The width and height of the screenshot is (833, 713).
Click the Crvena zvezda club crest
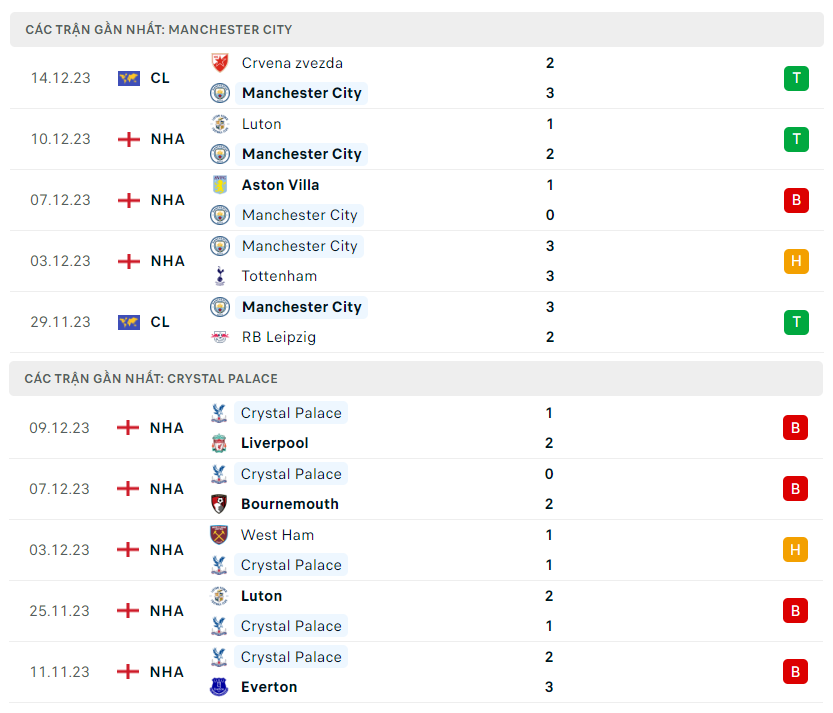[220, 63]
